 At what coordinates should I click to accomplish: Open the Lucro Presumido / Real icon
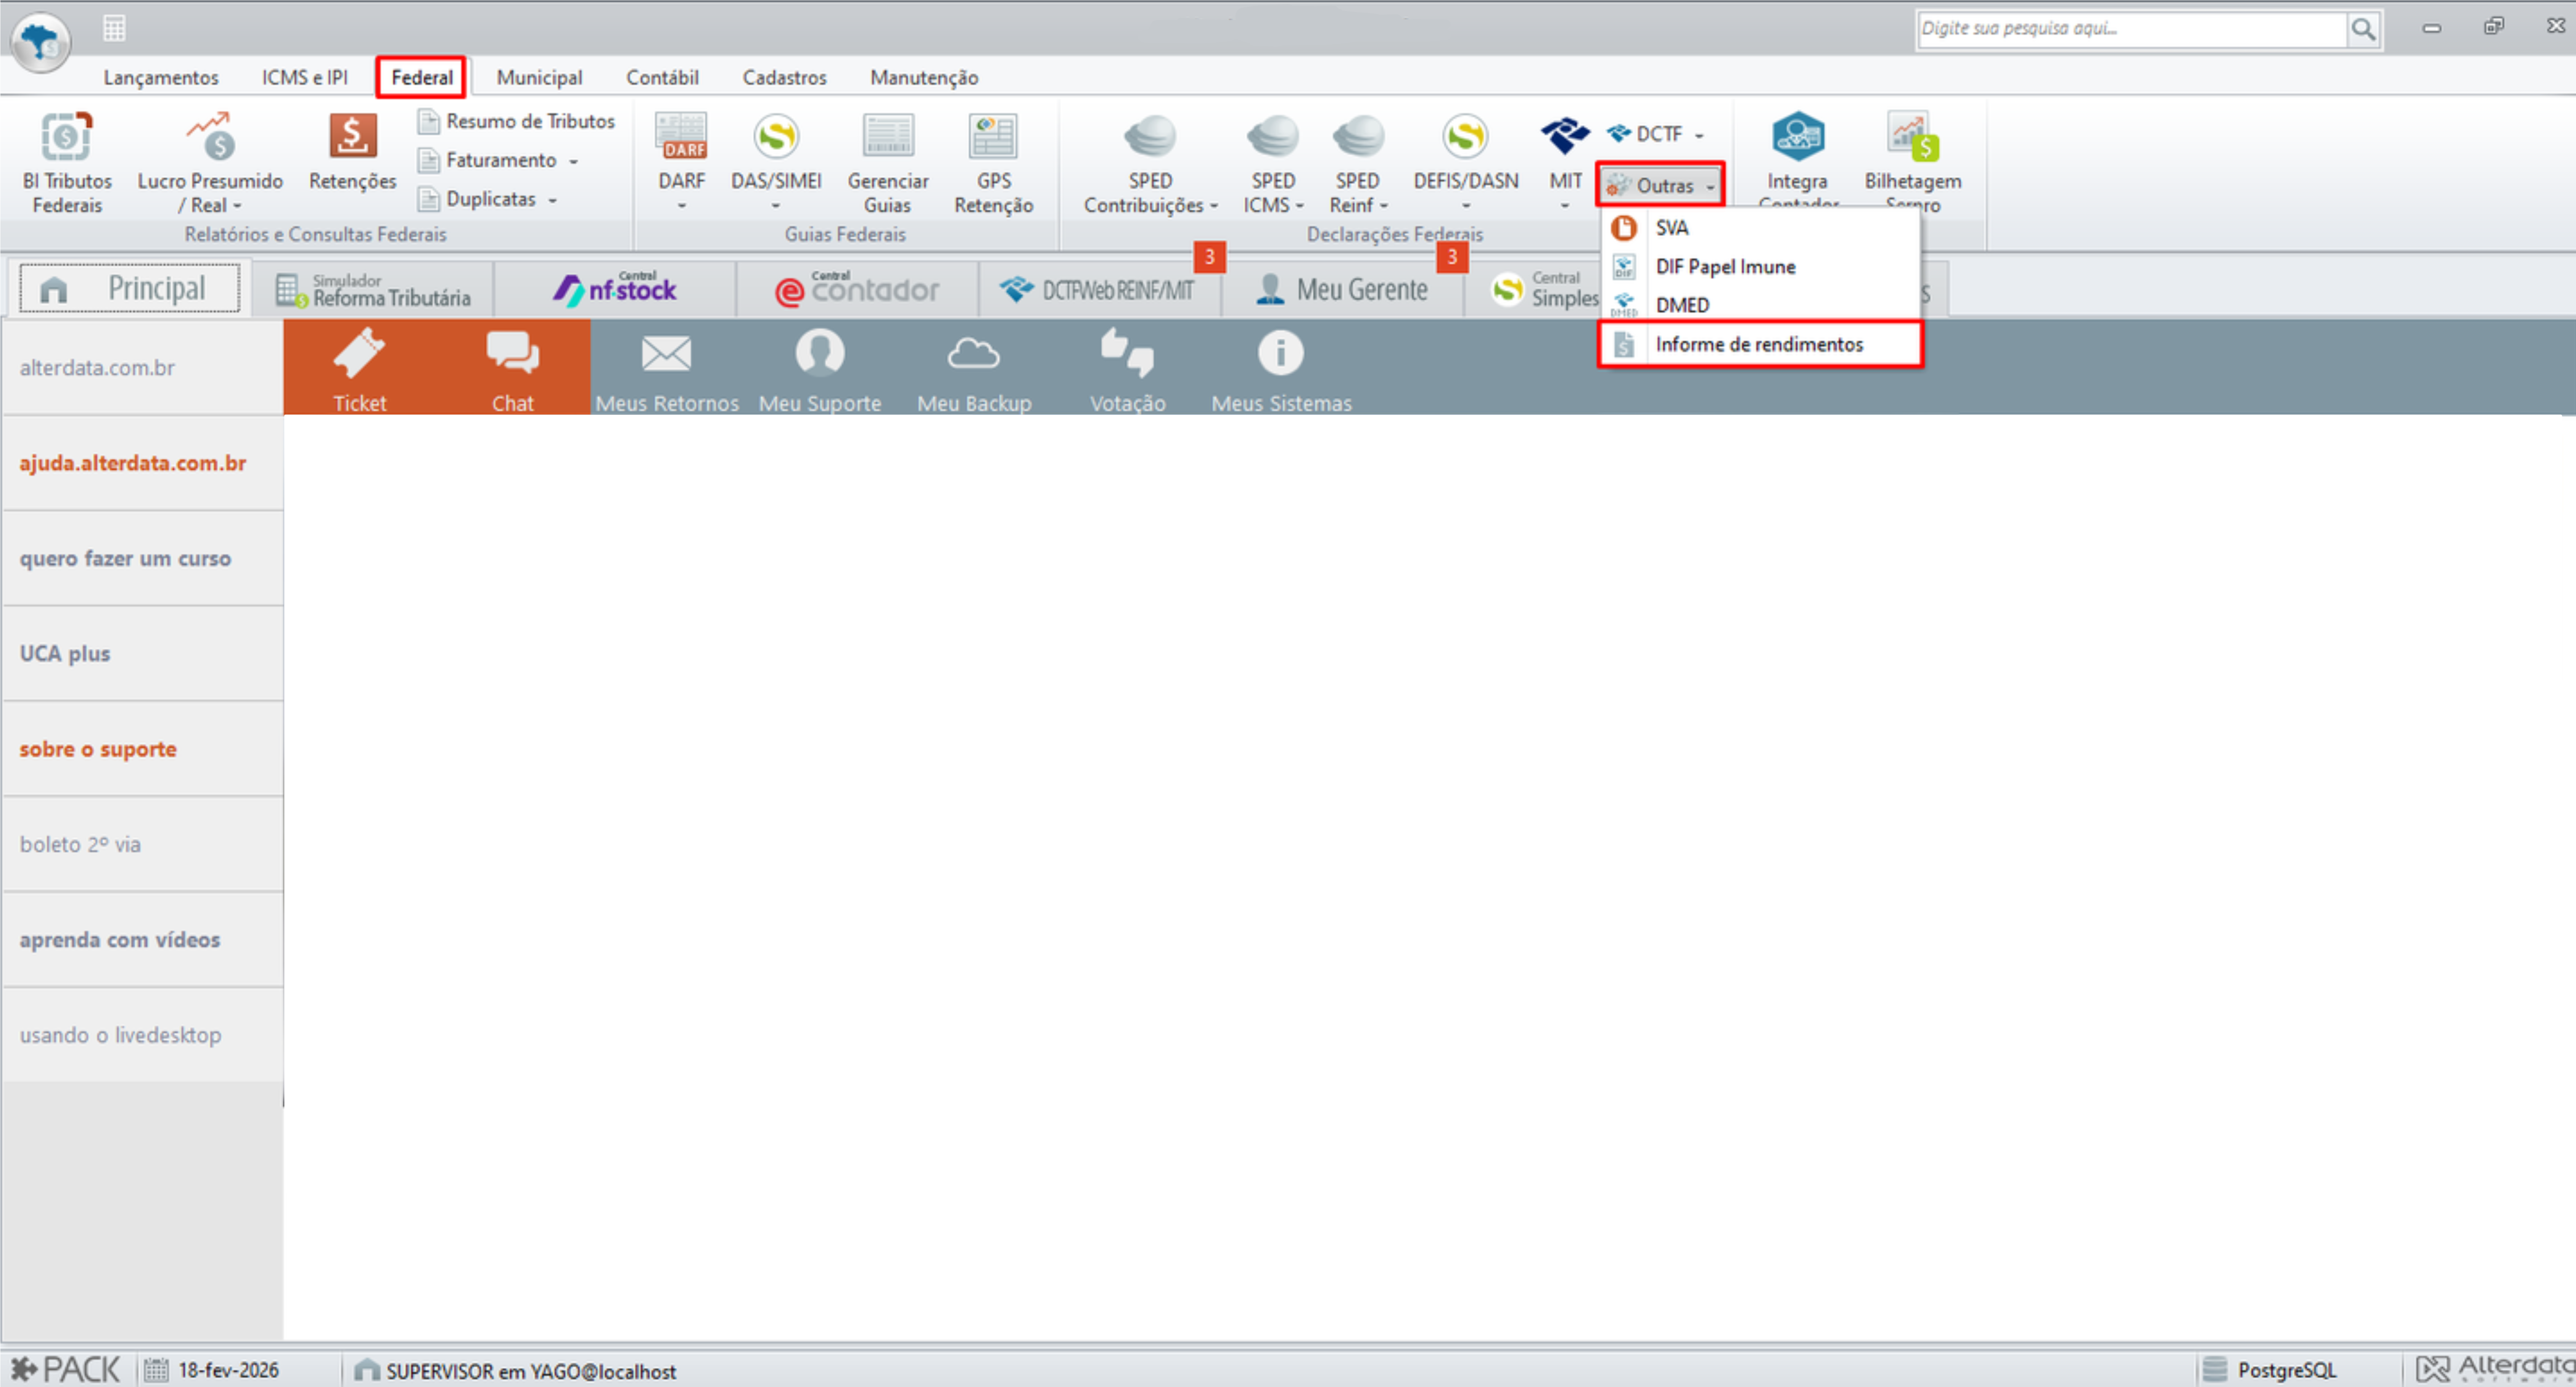[210, 137]
